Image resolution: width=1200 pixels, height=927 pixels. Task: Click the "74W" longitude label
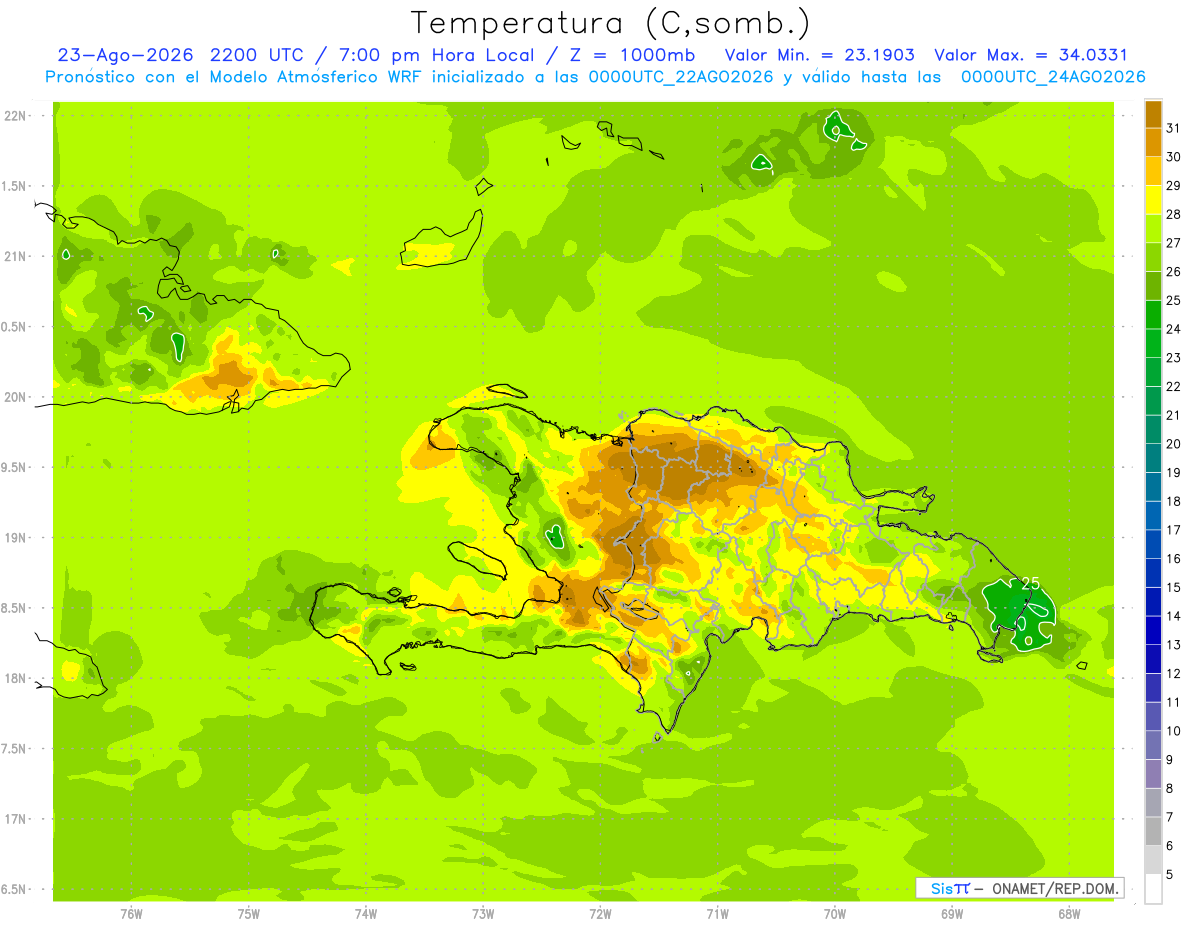(x=366, y=913)
